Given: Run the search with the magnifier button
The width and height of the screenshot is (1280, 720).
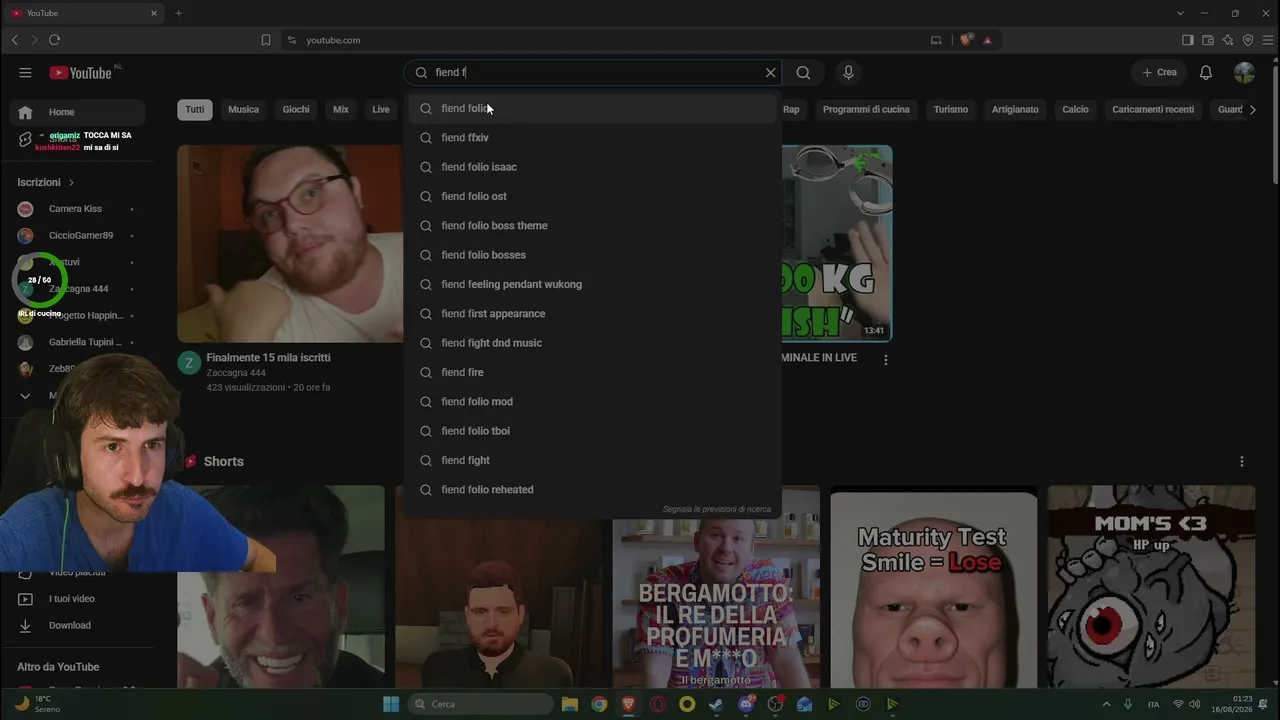Looking at the screenshot, I should click(x=803, y=72).
